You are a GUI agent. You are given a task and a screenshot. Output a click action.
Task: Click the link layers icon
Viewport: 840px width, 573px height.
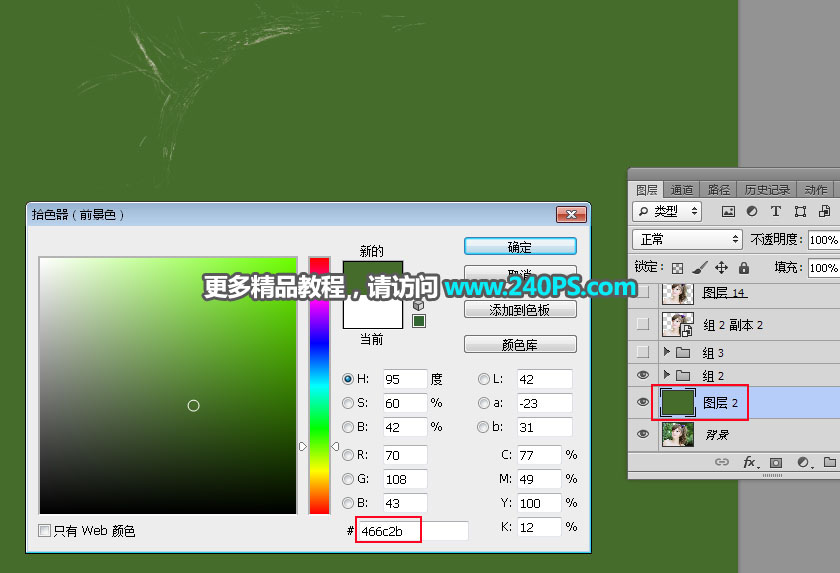(722, 462)
